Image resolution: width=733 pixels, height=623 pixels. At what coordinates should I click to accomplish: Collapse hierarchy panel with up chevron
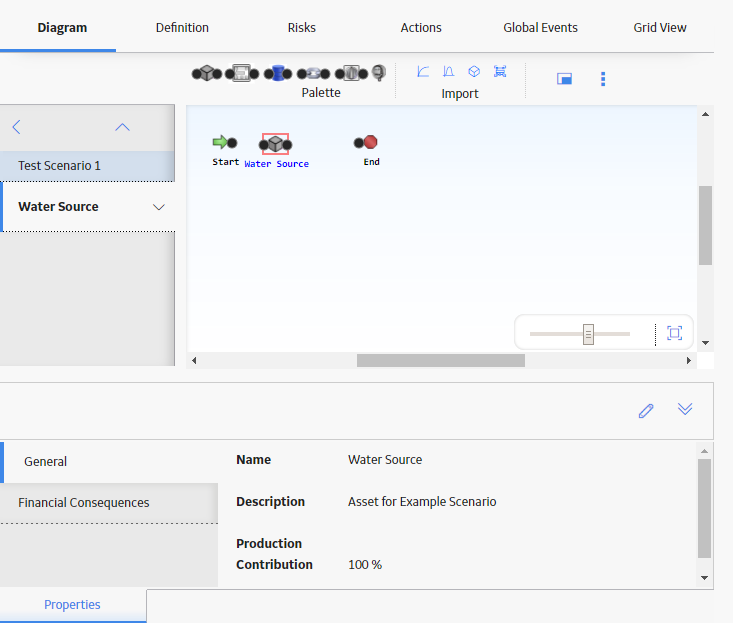122,127
